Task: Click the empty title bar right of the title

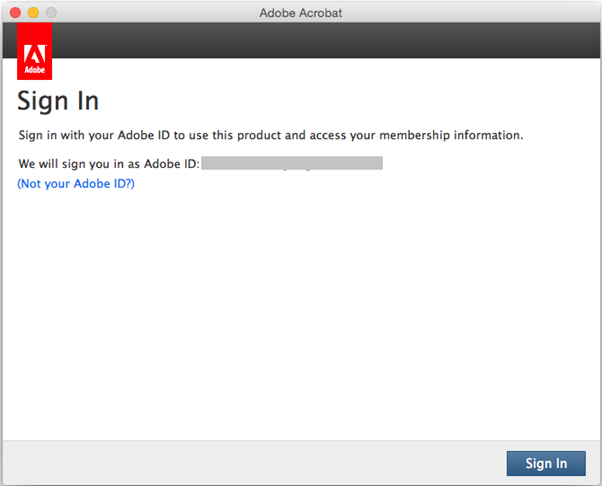Action: pos(480,12)
